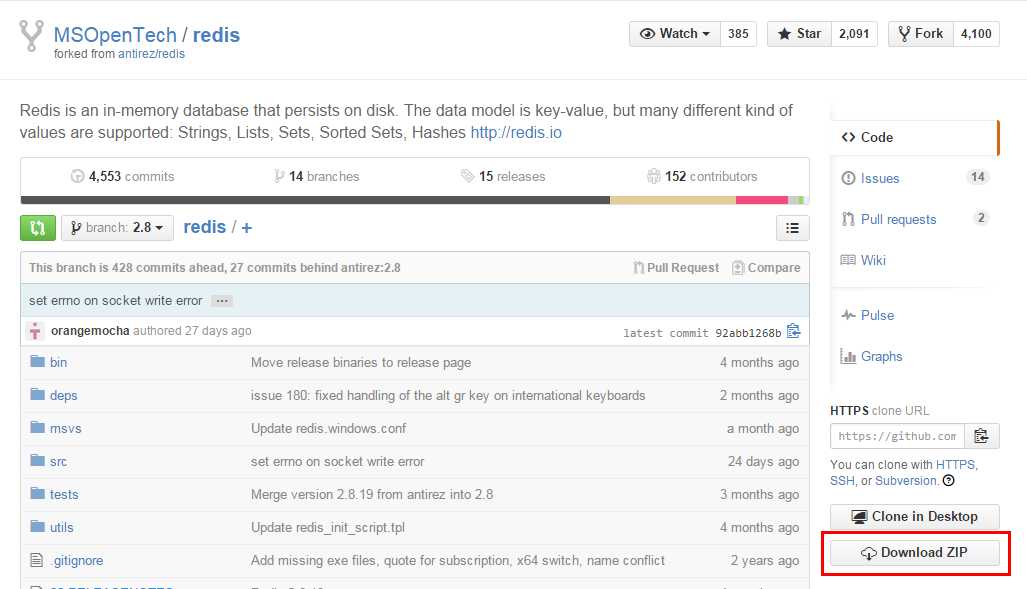This screenshot has height=589, width=1027.
Task: Click the Subversion clone option link
Action: click(x=906, y=481)
